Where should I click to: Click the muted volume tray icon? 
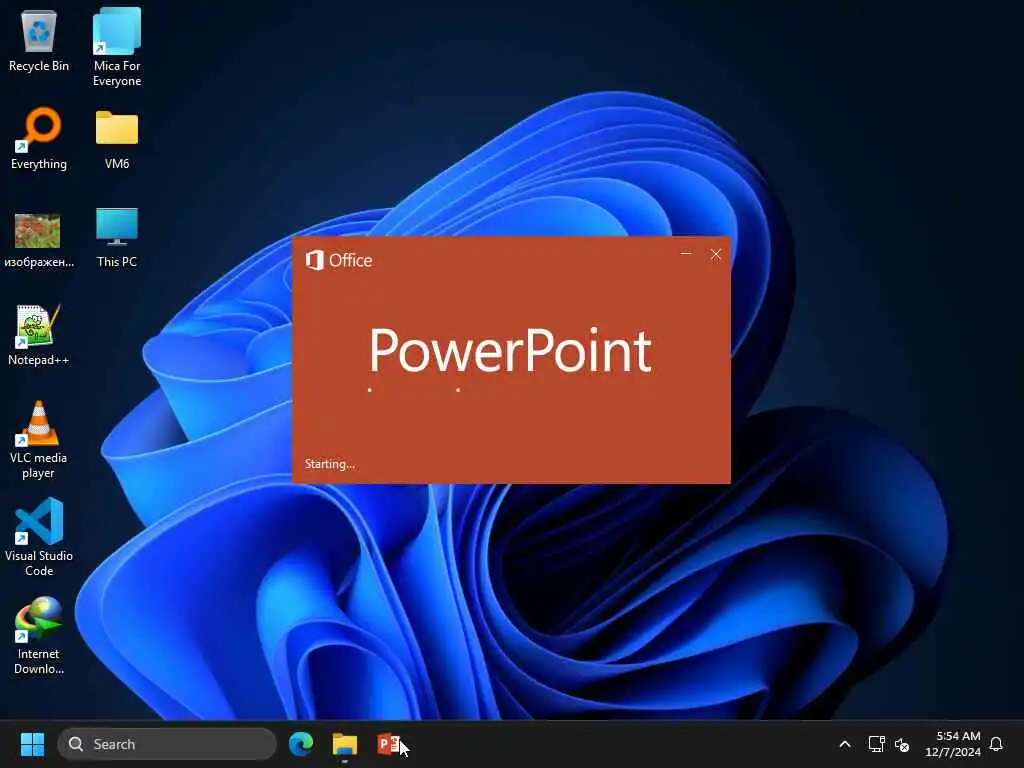point(902,744)
